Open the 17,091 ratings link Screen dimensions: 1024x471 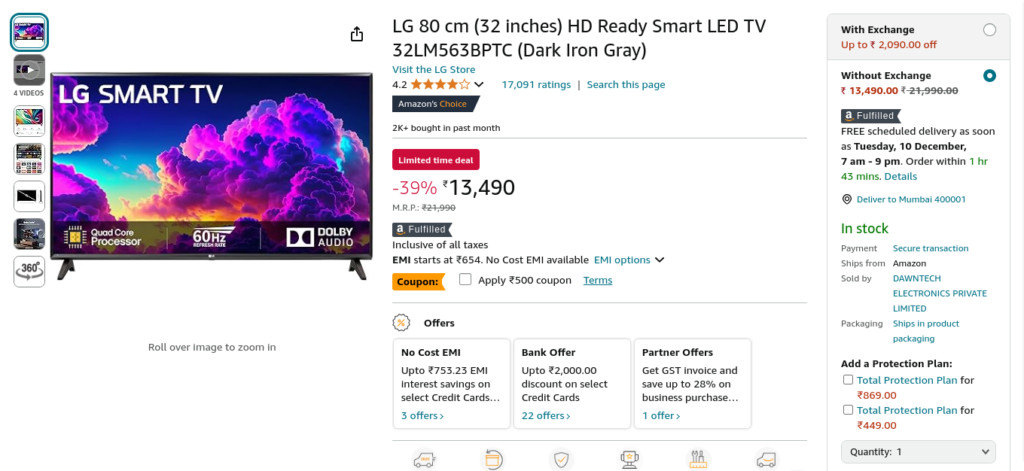[536, 84]
